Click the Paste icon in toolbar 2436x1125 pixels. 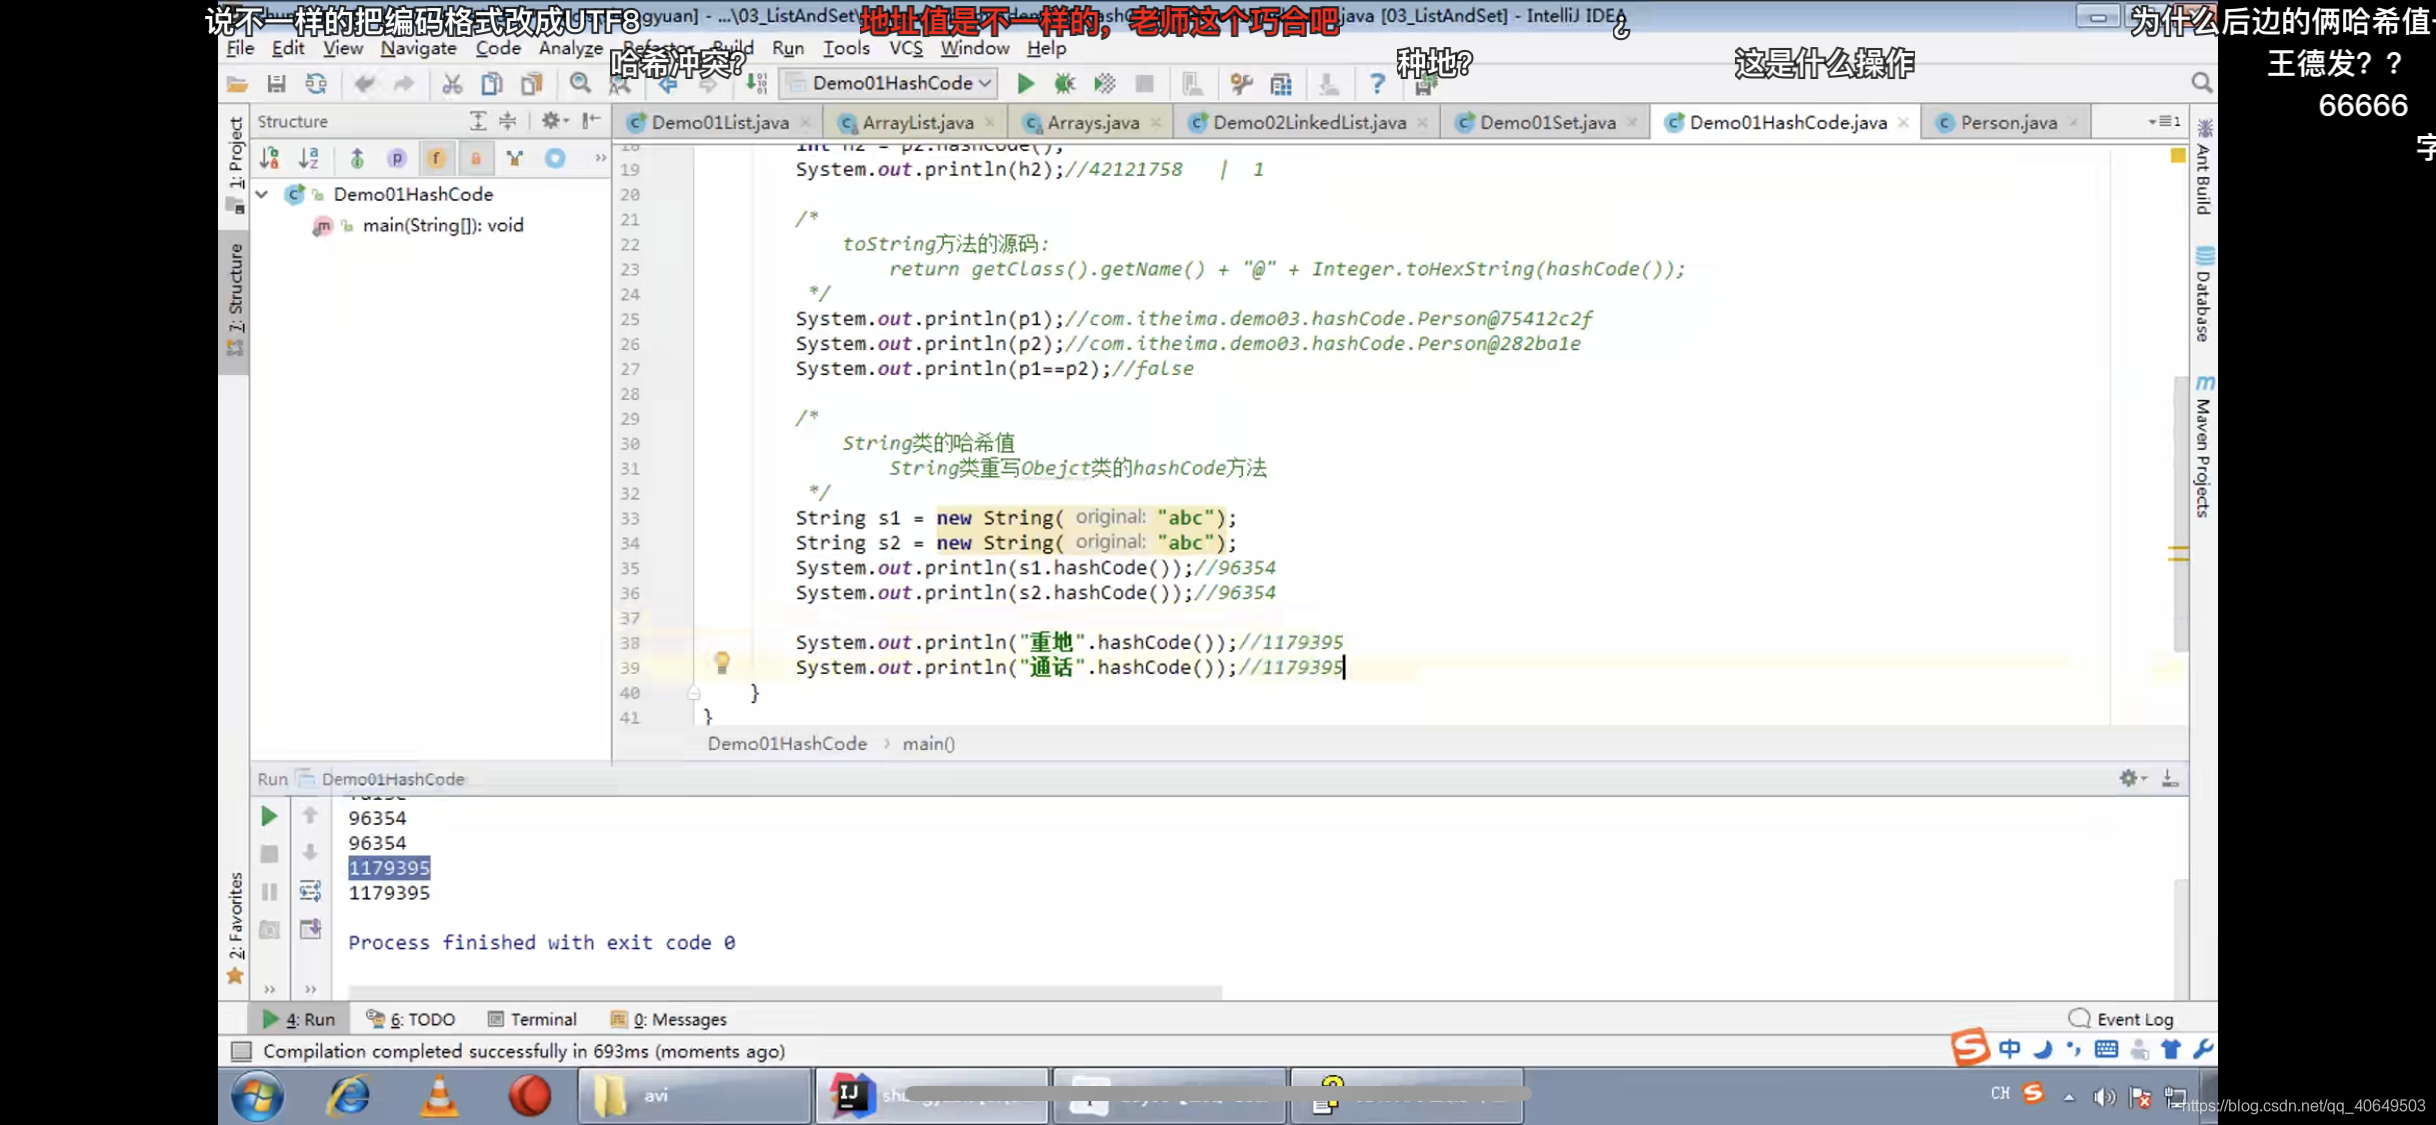532,84
